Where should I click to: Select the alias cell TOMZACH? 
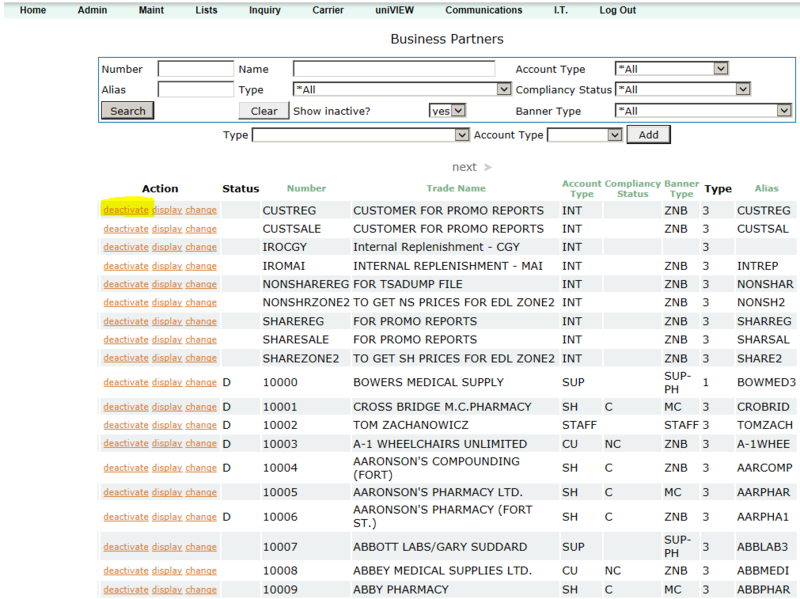765,425
